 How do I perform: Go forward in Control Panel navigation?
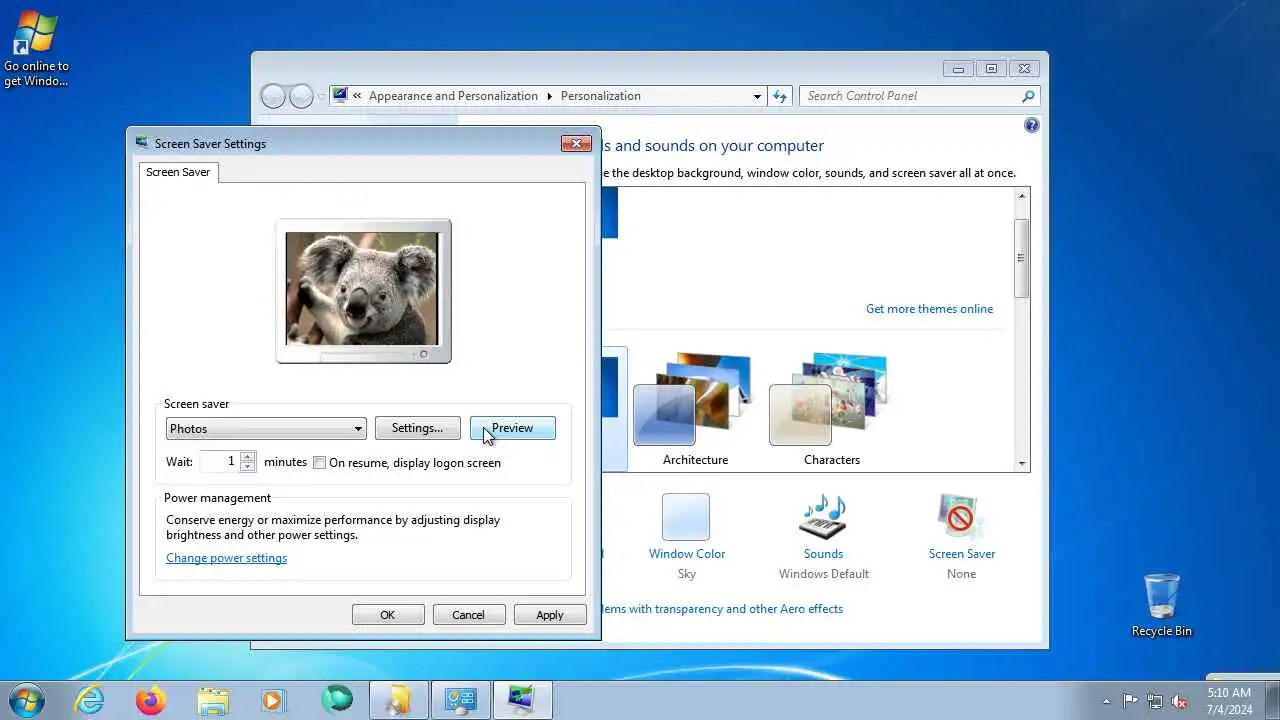301,96
